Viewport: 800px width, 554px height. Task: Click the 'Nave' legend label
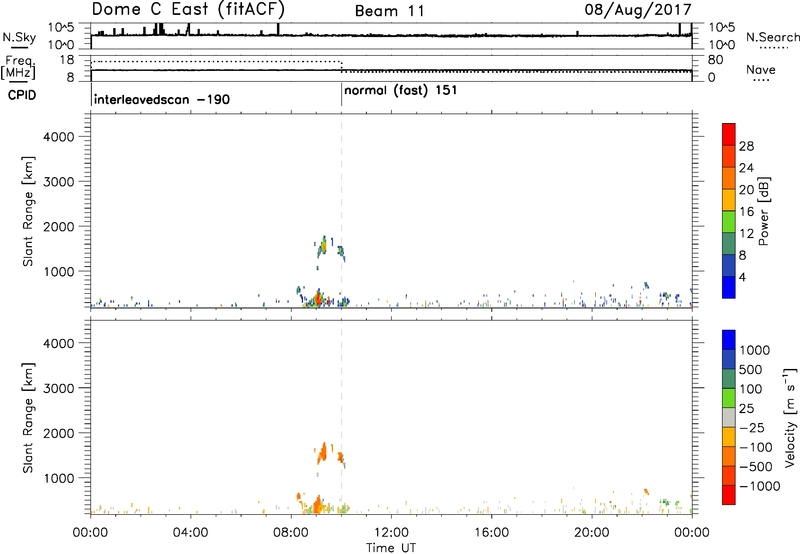click(x=761, y=70)
